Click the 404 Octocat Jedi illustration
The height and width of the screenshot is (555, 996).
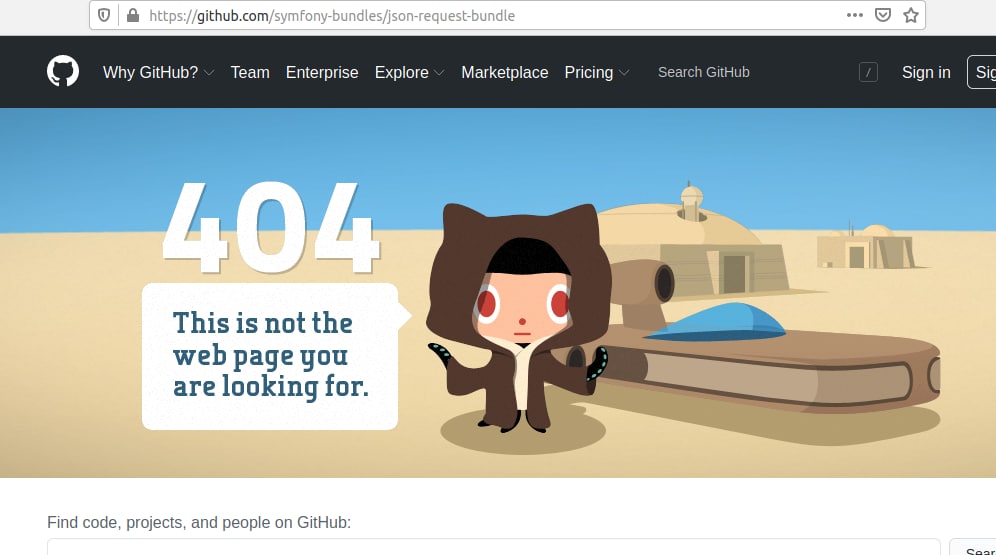click(x=521, y=318)
